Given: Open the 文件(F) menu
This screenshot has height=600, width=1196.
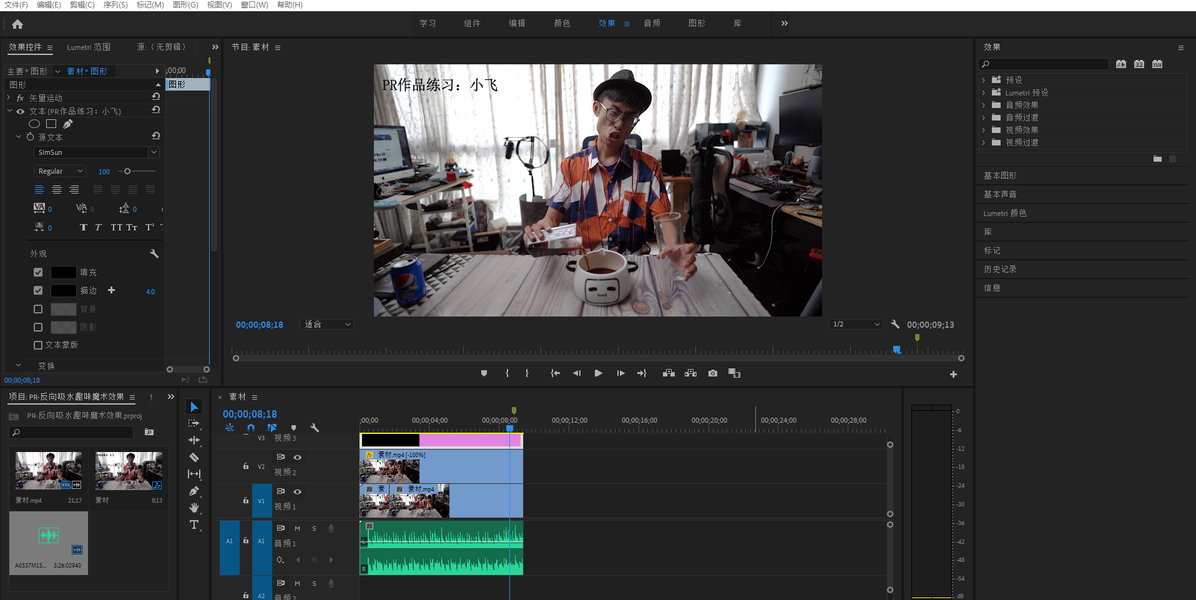Looking at the screenshot, I should 16,5.
